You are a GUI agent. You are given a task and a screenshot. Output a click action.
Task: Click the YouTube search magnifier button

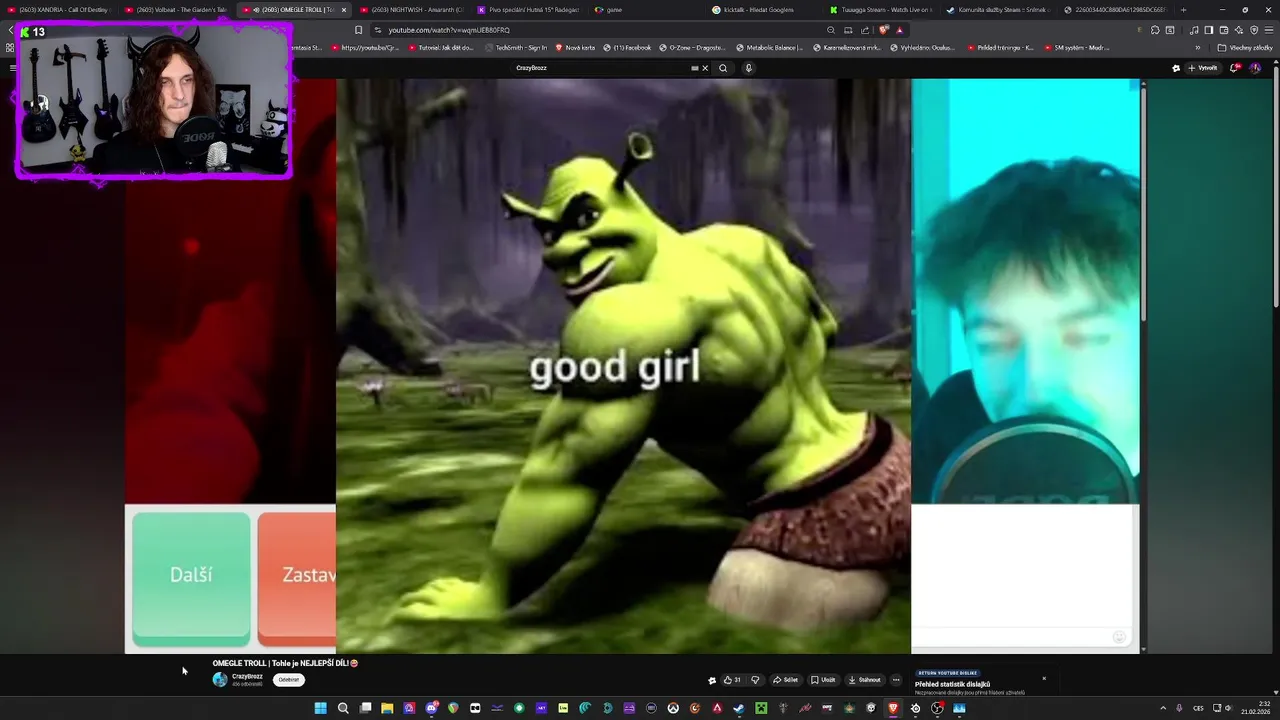(x=723, y=68)
